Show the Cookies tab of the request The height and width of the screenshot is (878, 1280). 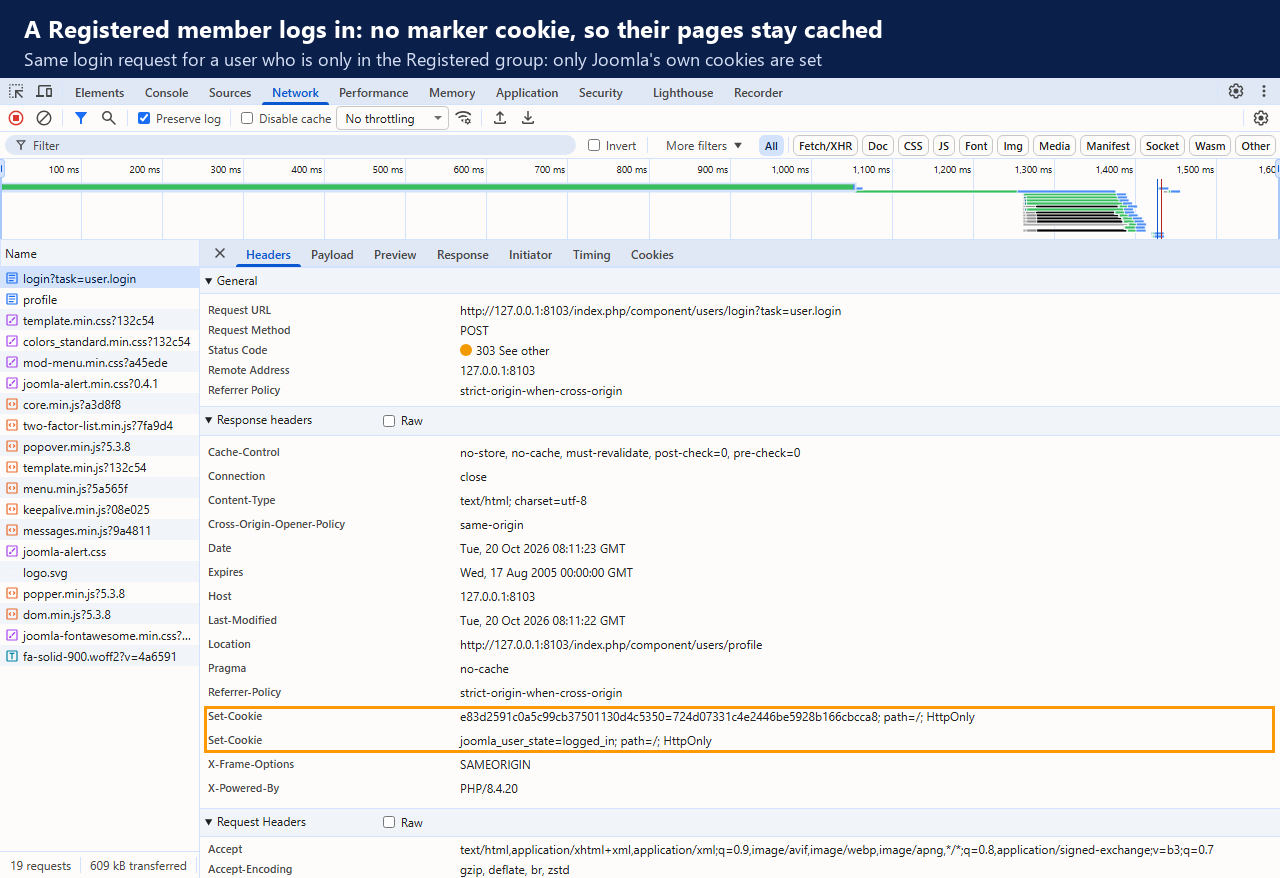652,255
